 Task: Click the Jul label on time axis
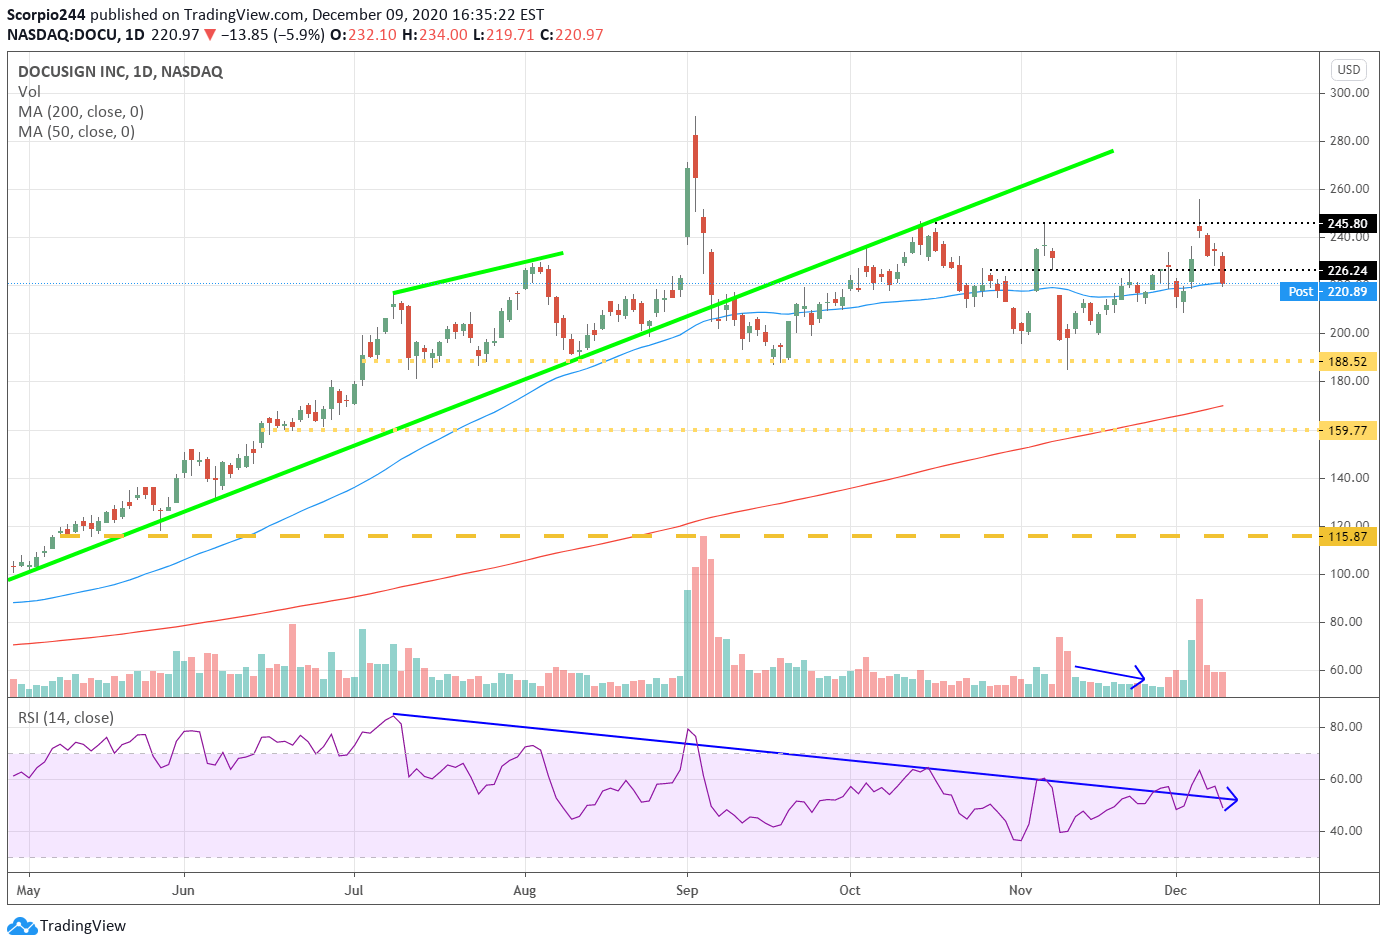[354, 890]
